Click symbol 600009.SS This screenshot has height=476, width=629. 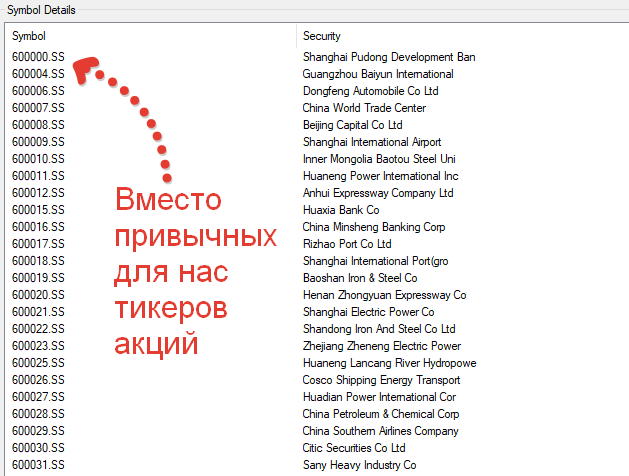click(38, 142)
